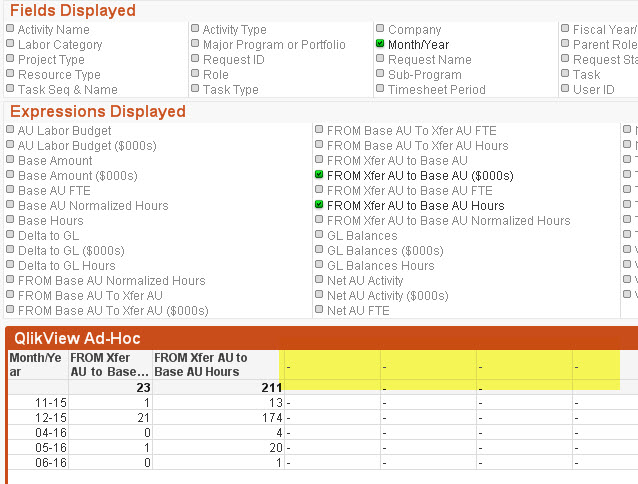The image size is (638, 484).
Task: Enable the Request ID field
Action: pos(195,59)
